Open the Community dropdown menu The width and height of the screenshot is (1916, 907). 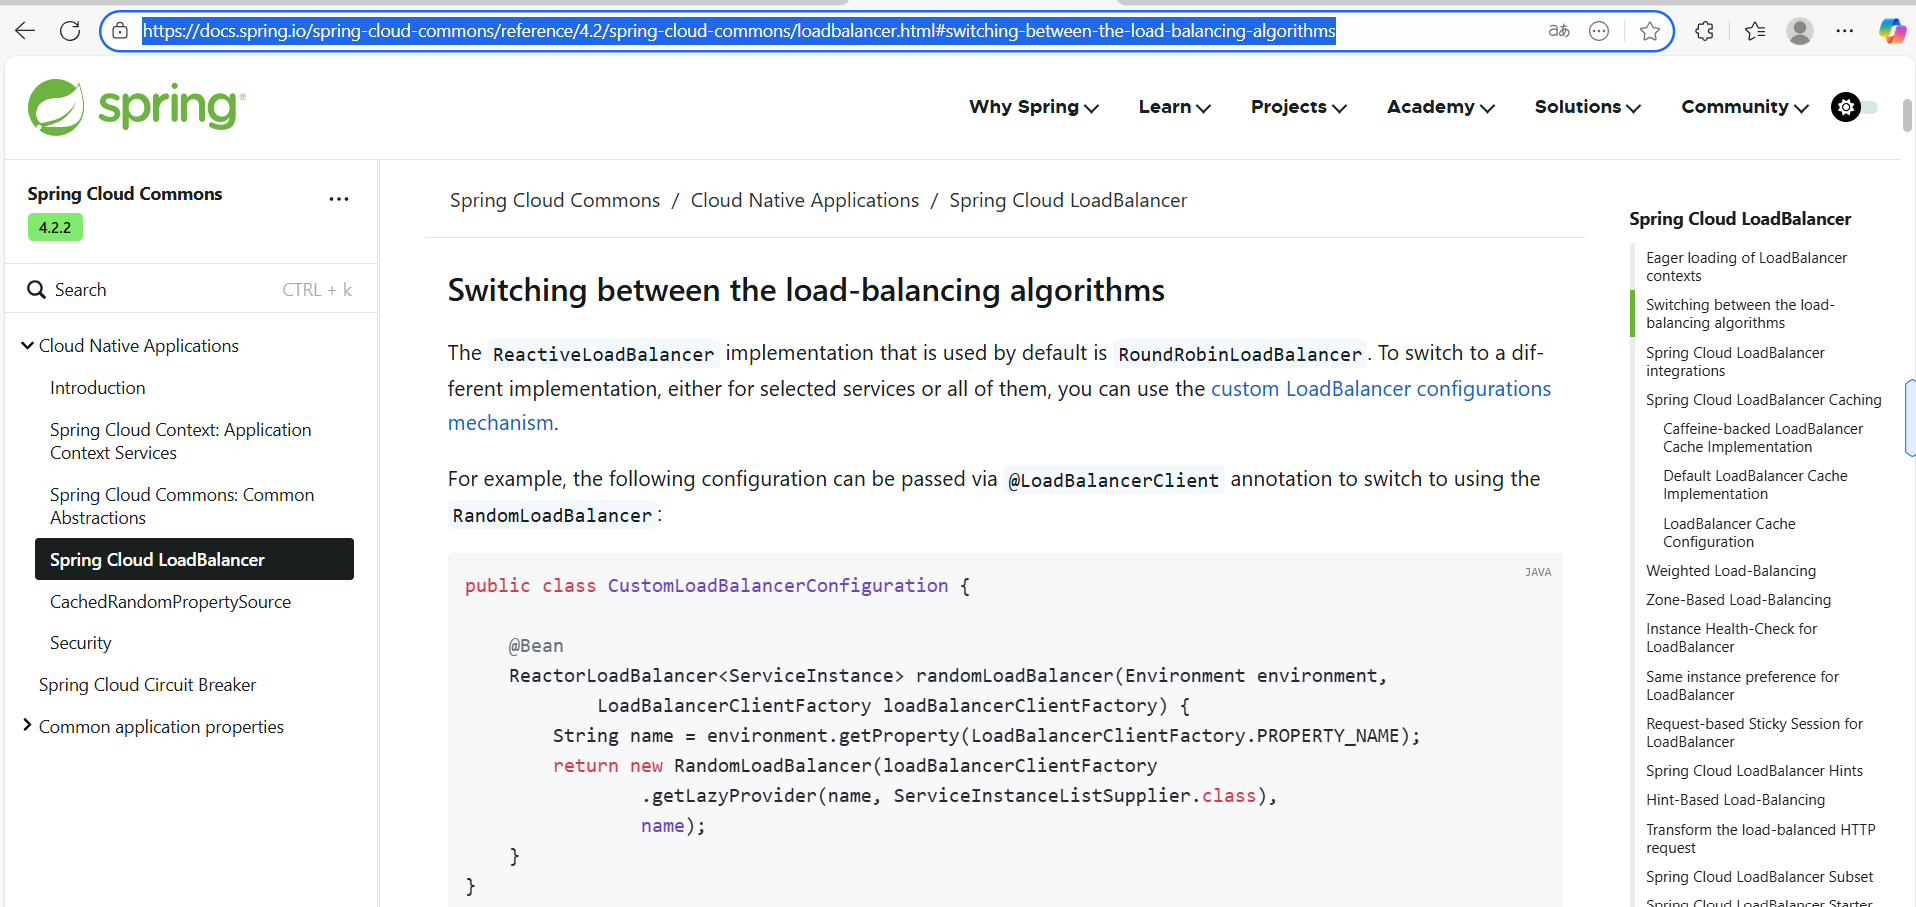[x=1745, y=107]
